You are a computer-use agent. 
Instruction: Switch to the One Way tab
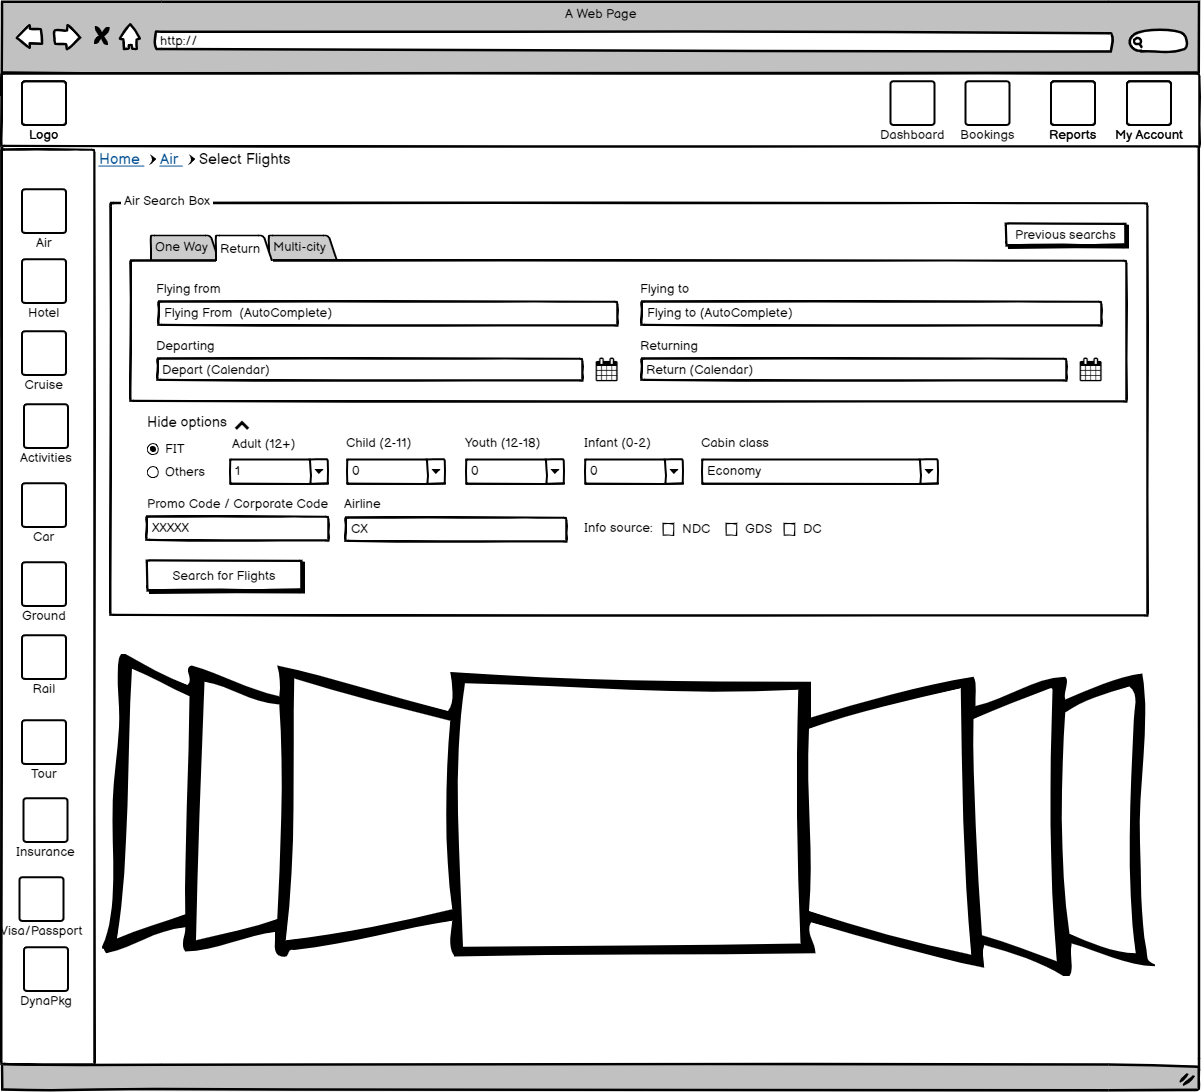click(181, 247)
